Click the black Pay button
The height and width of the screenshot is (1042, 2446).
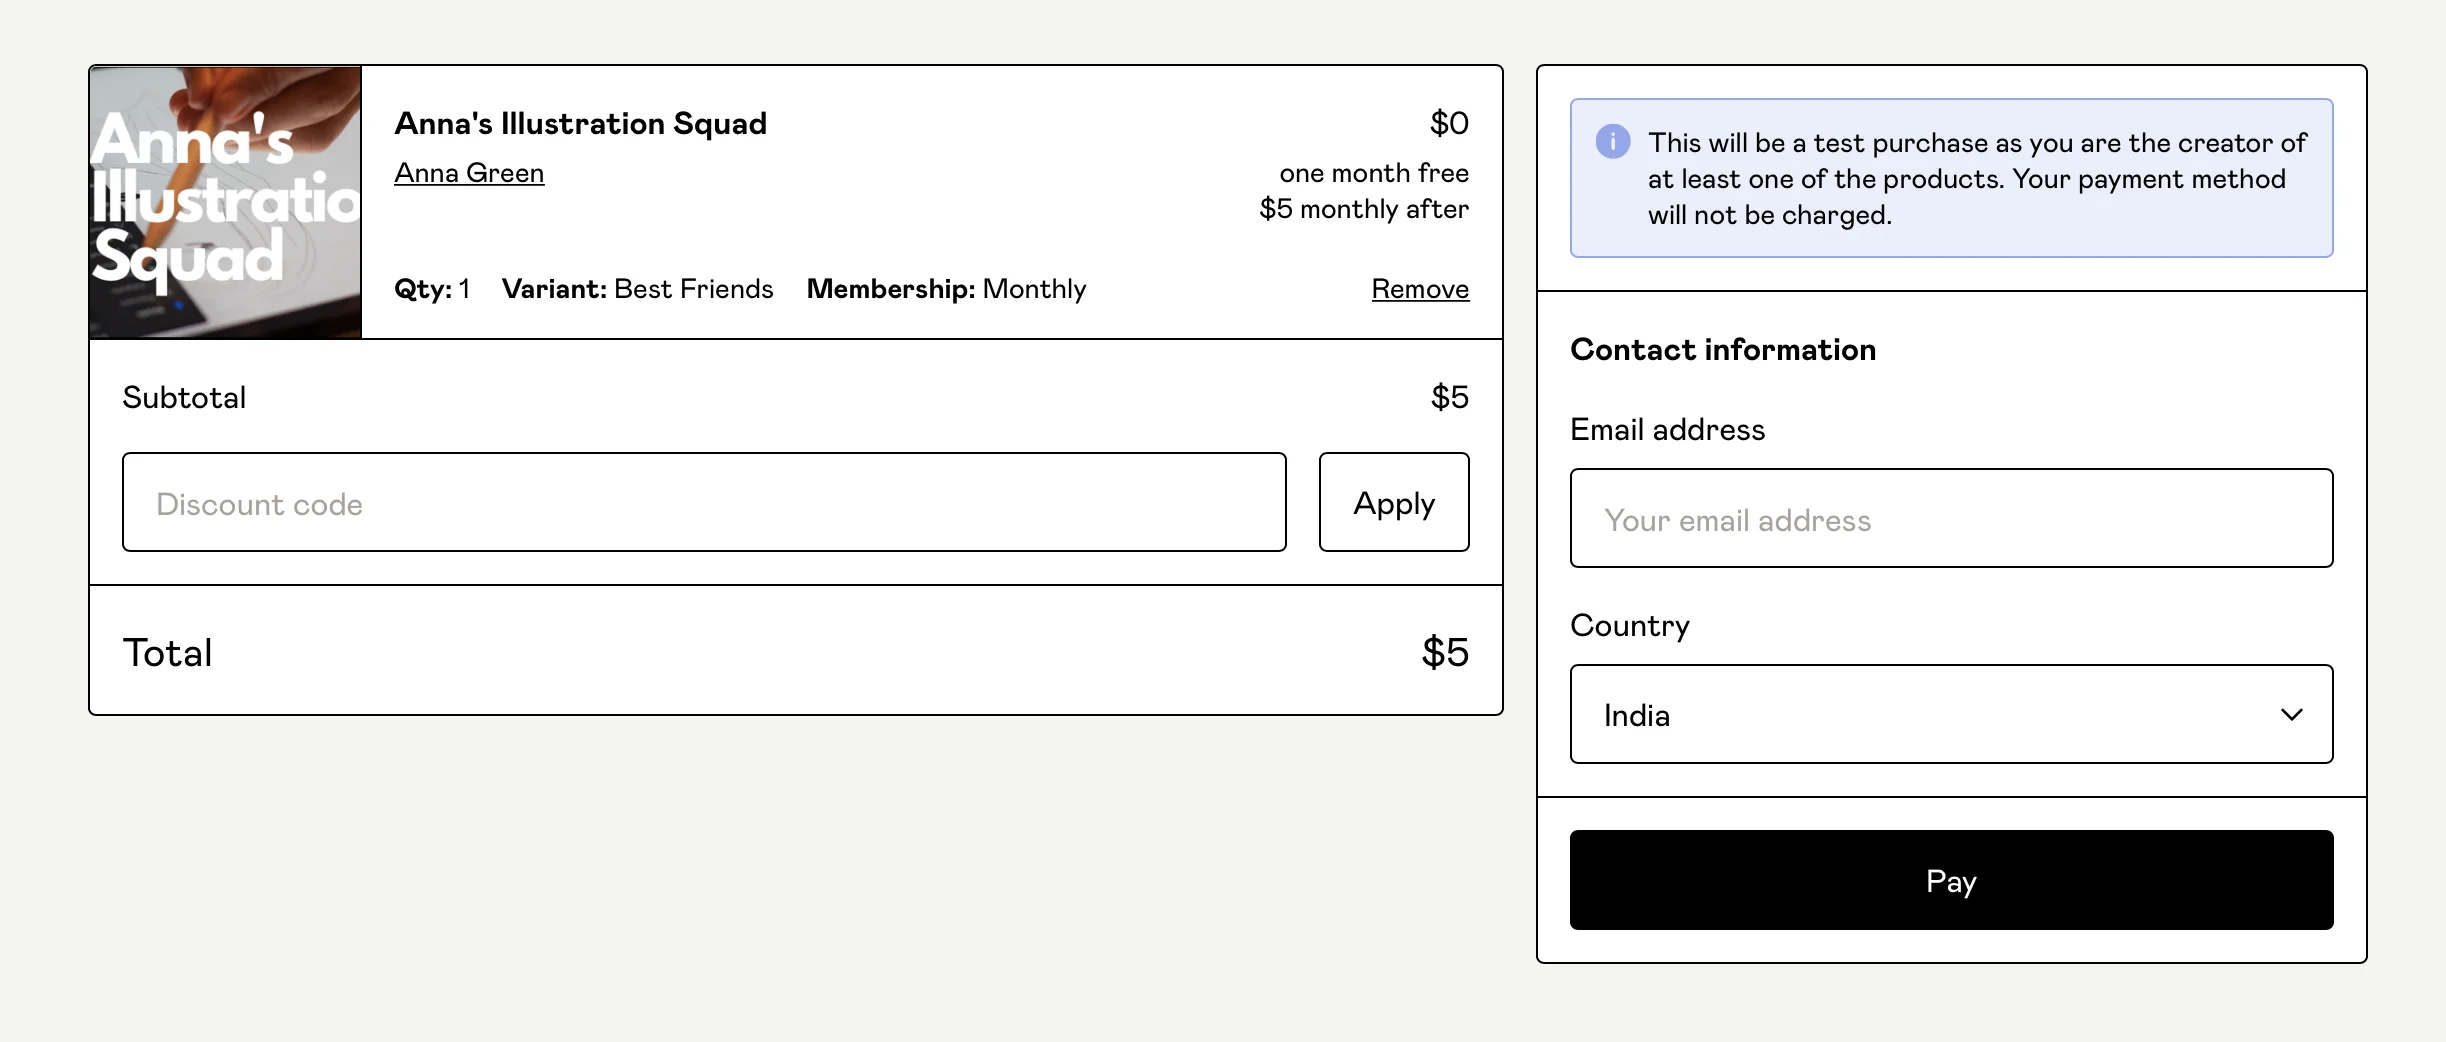(x=1950, y=880)
